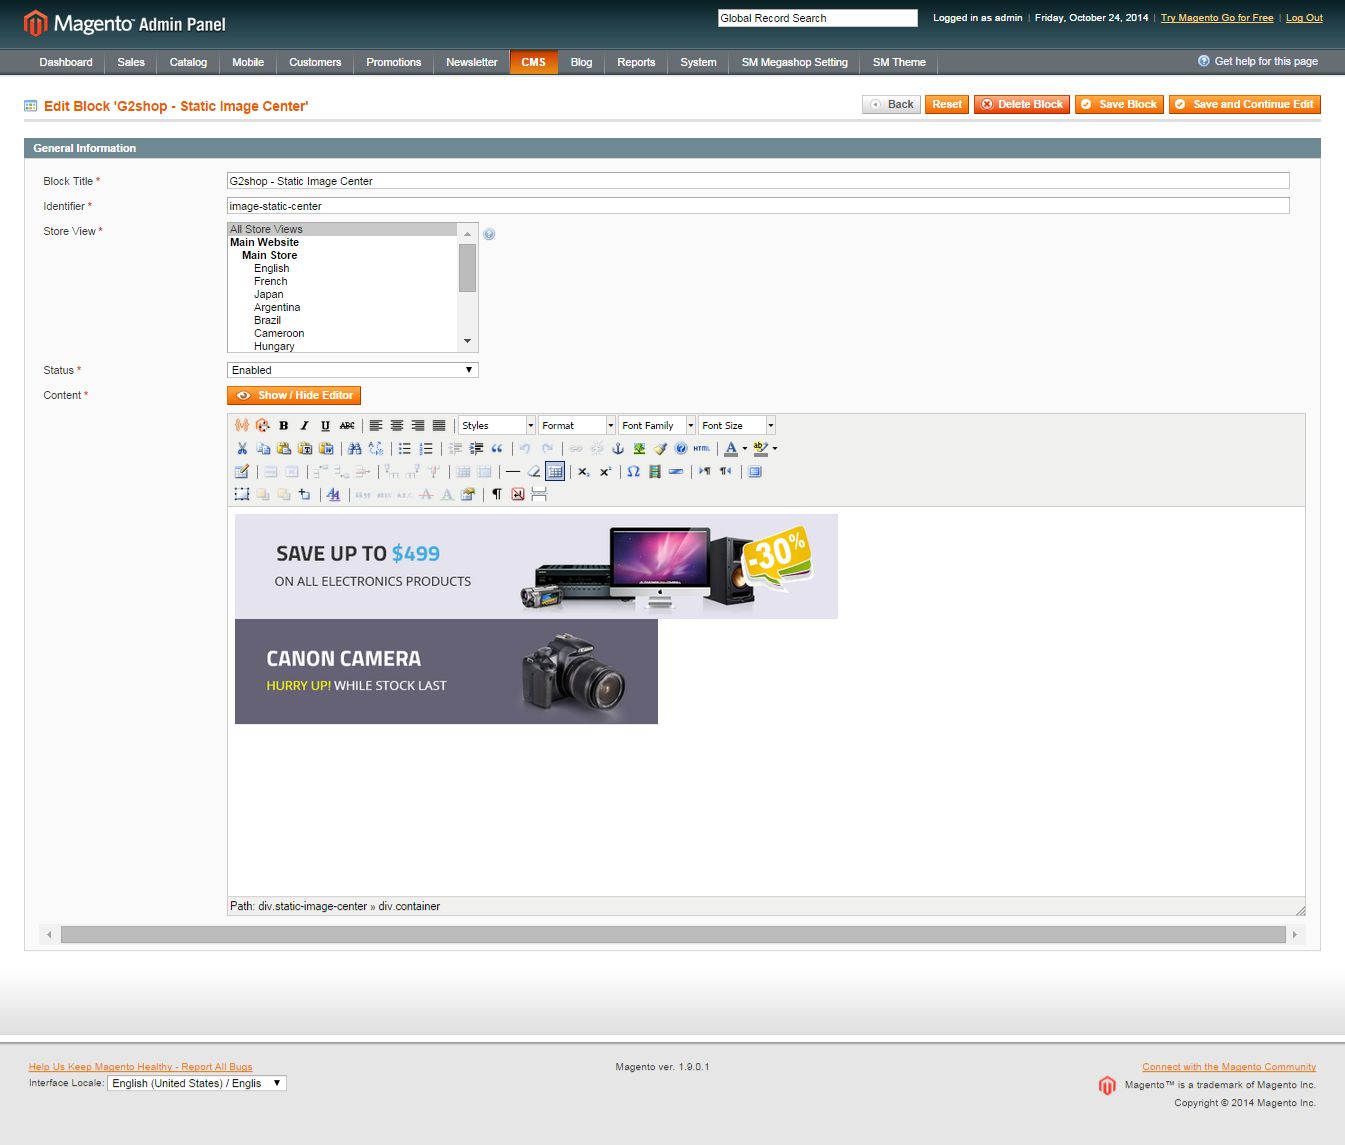The image size is (1345, 1145).
Task: Click the Reset button
Action: pos(947,104)
